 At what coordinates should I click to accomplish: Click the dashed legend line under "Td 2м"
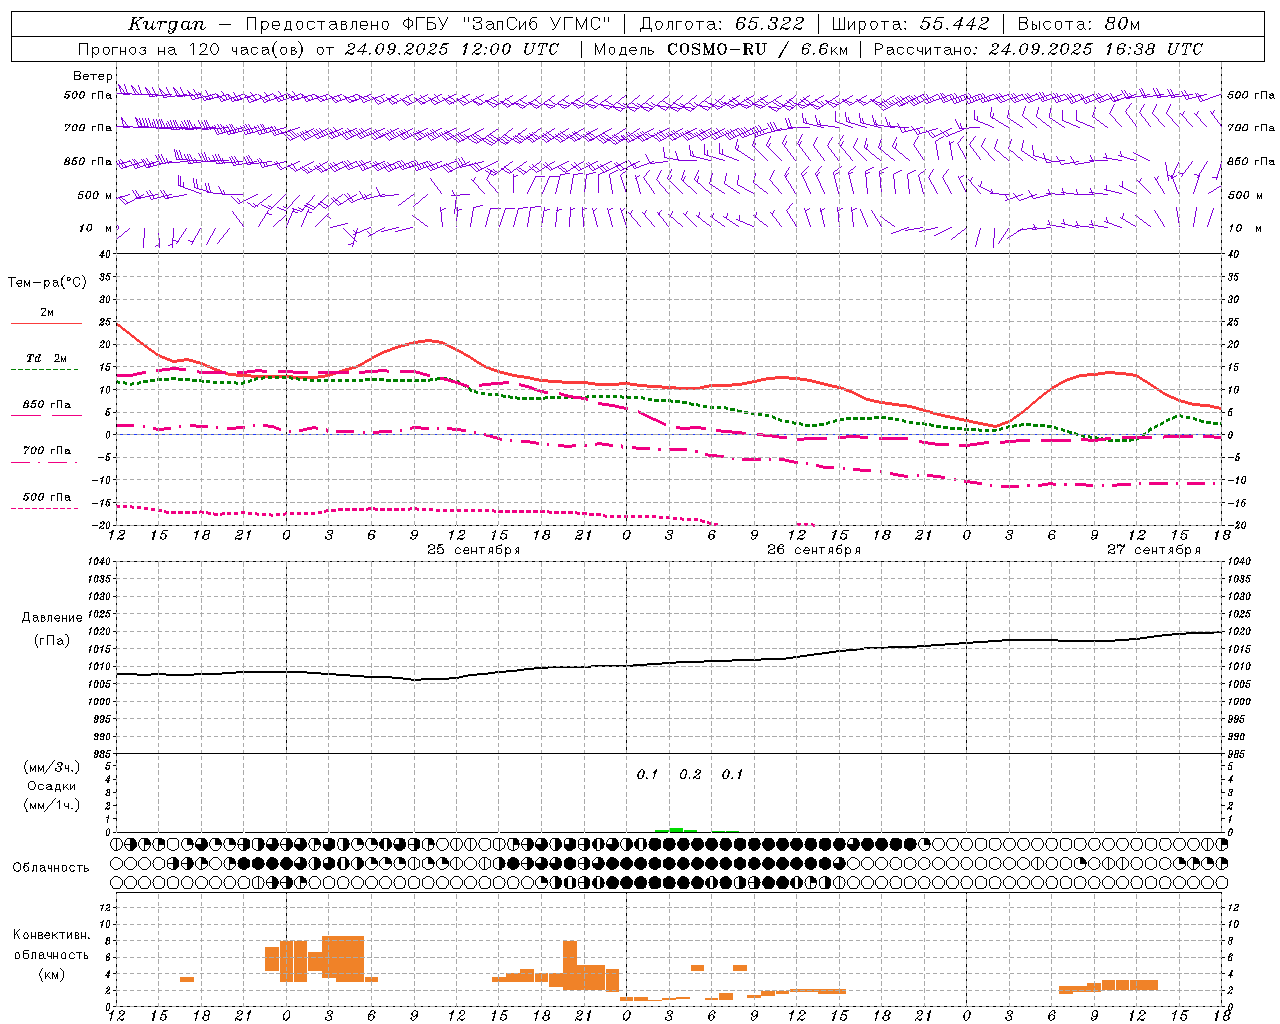click(46, 369)
